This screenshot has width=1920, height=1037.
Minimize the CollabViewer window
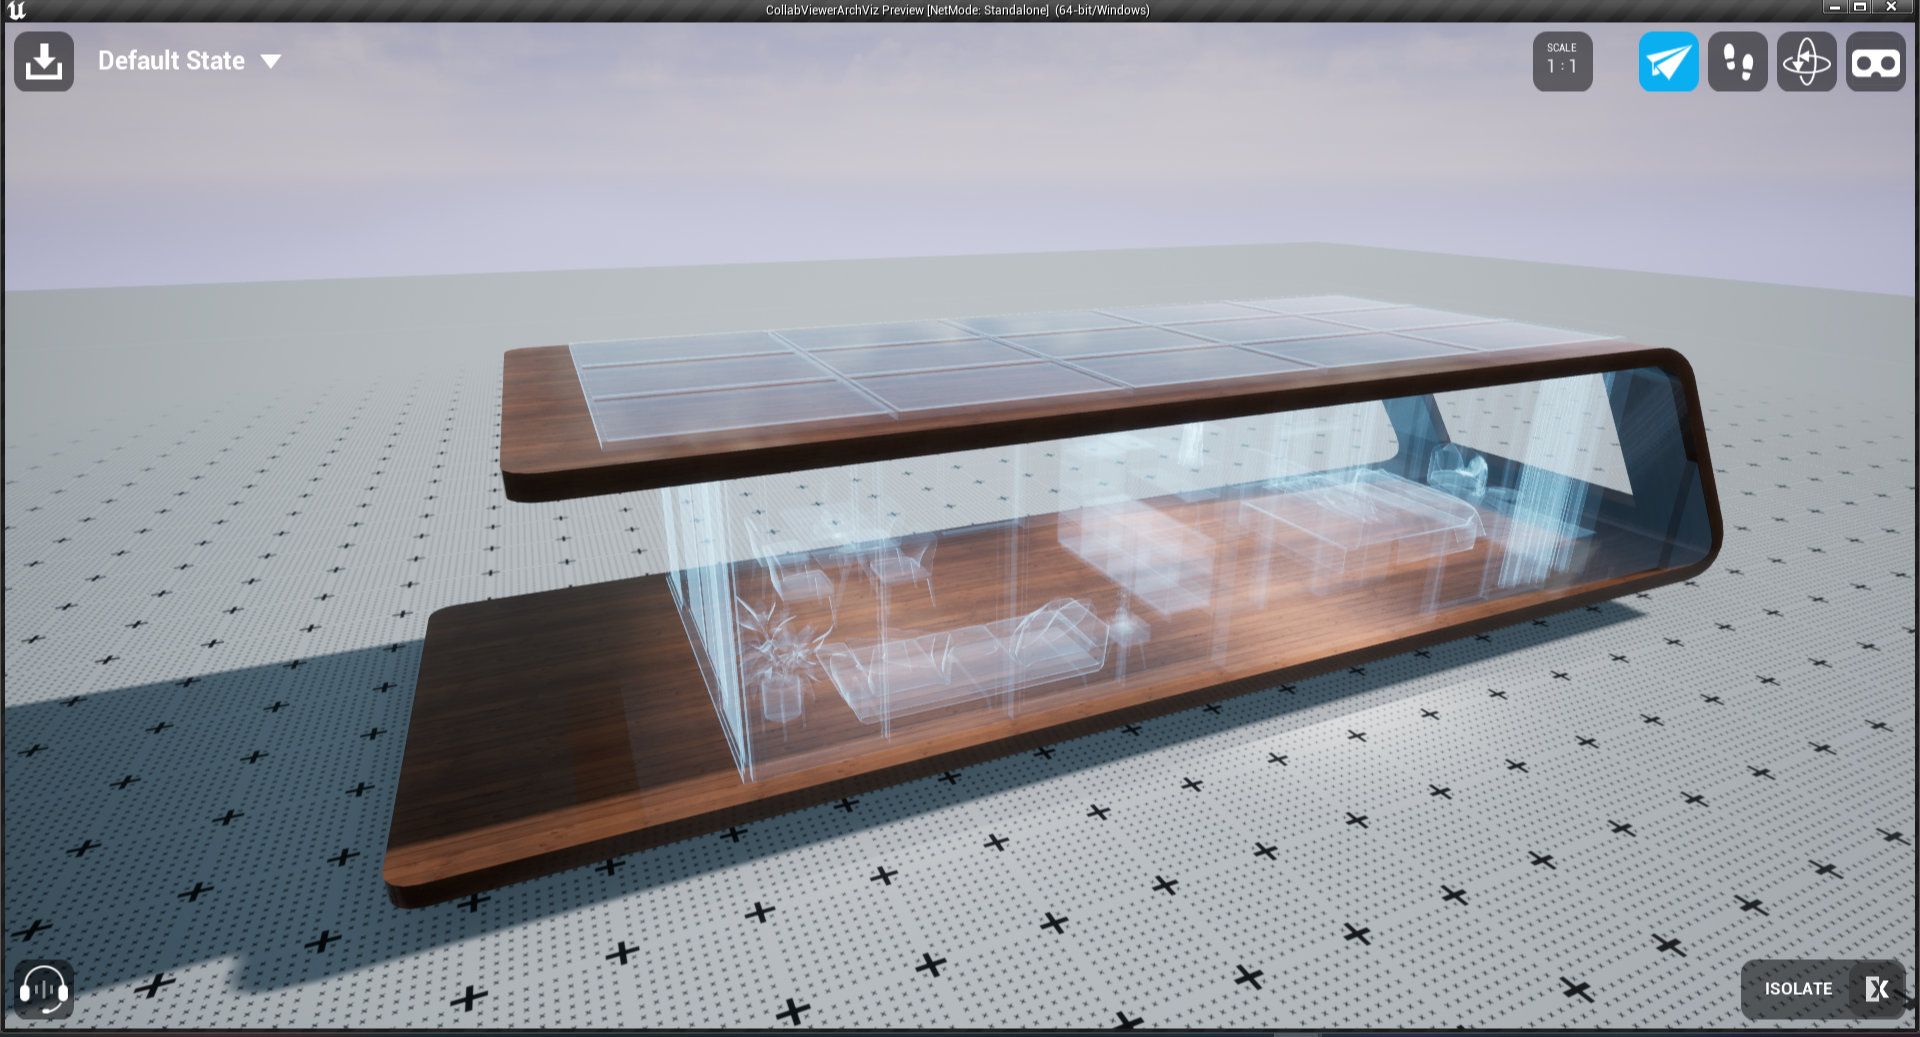pyautogui.click(x=1835, y=7)
